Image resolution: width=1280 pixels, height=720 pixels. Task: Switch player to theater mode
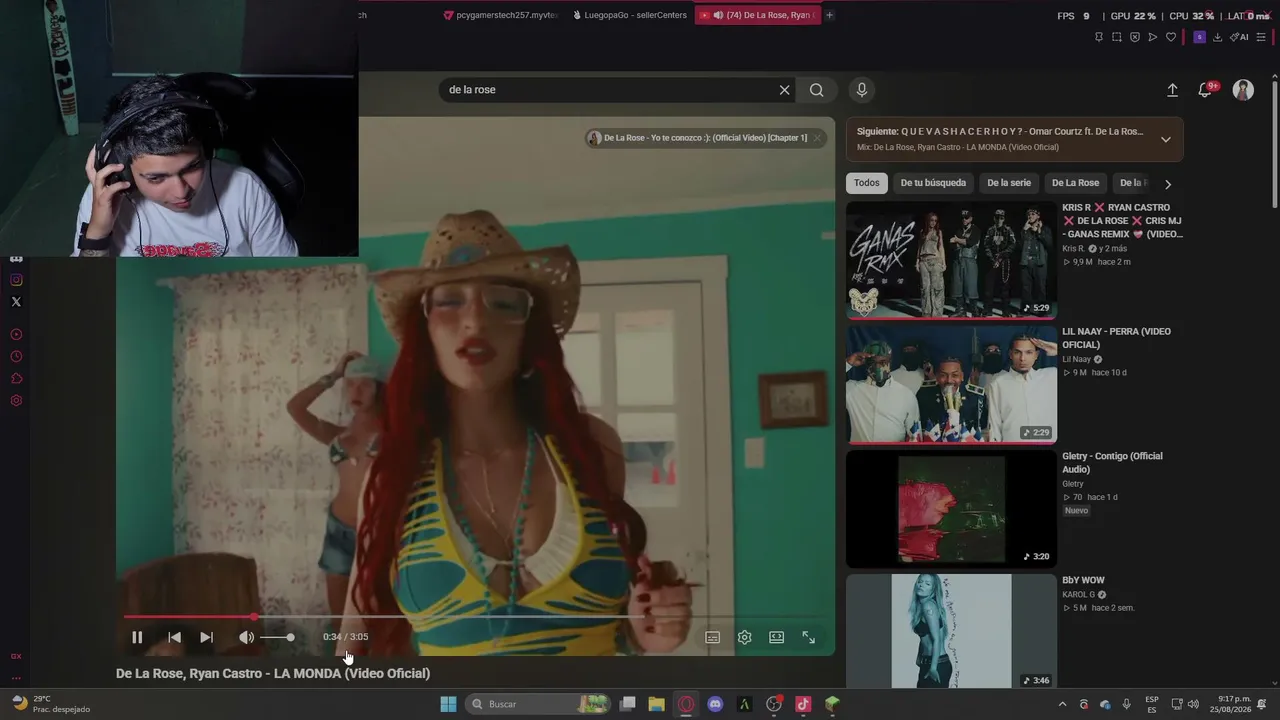(x=777, y=637)
